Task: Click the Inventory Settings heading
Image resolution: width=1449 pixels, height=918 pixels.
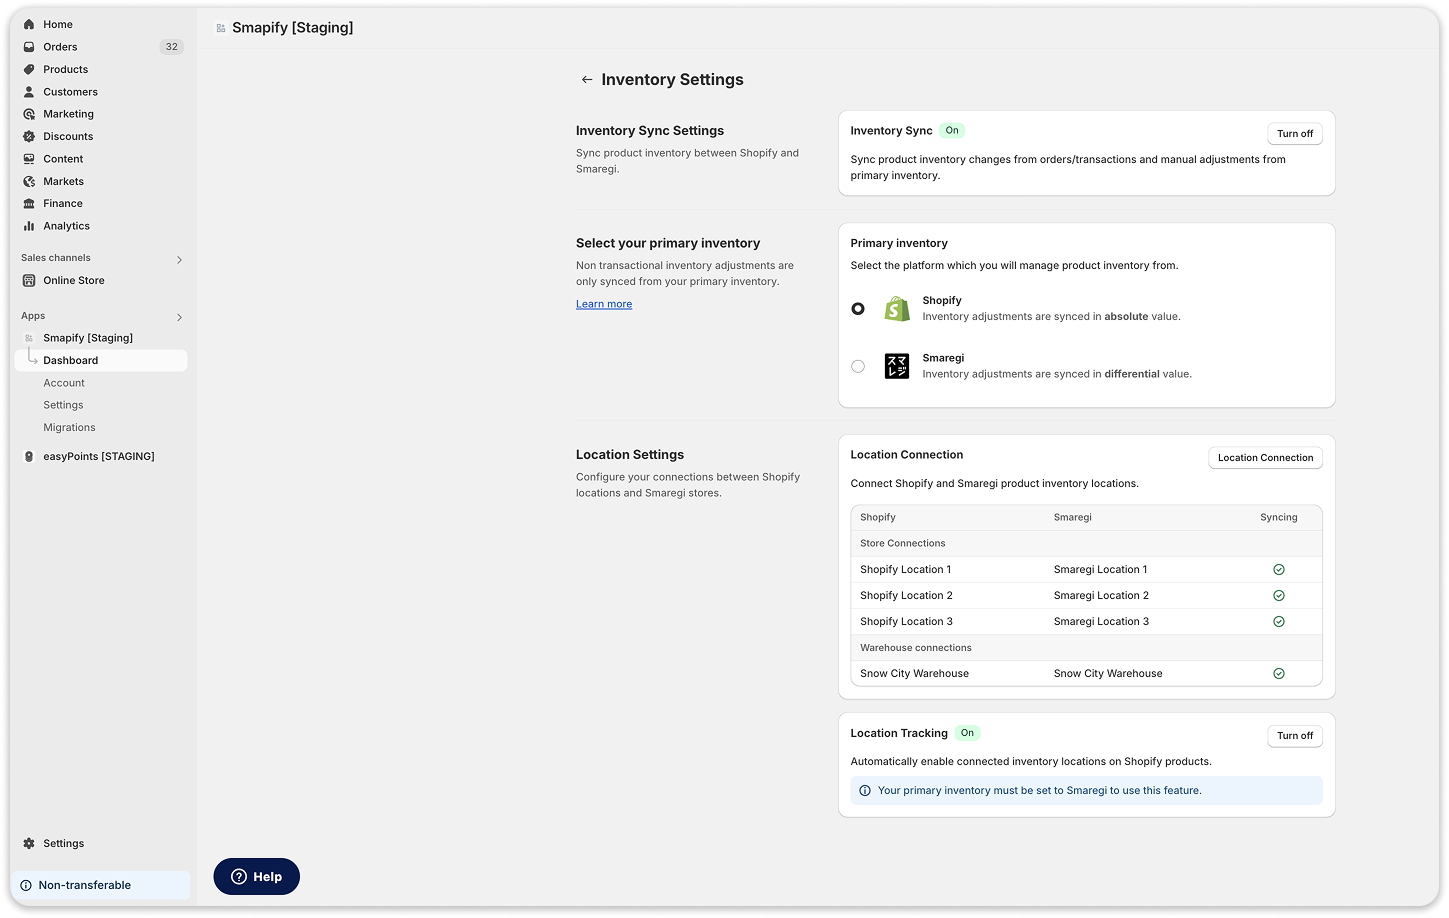Action: (x=672, y=80)
